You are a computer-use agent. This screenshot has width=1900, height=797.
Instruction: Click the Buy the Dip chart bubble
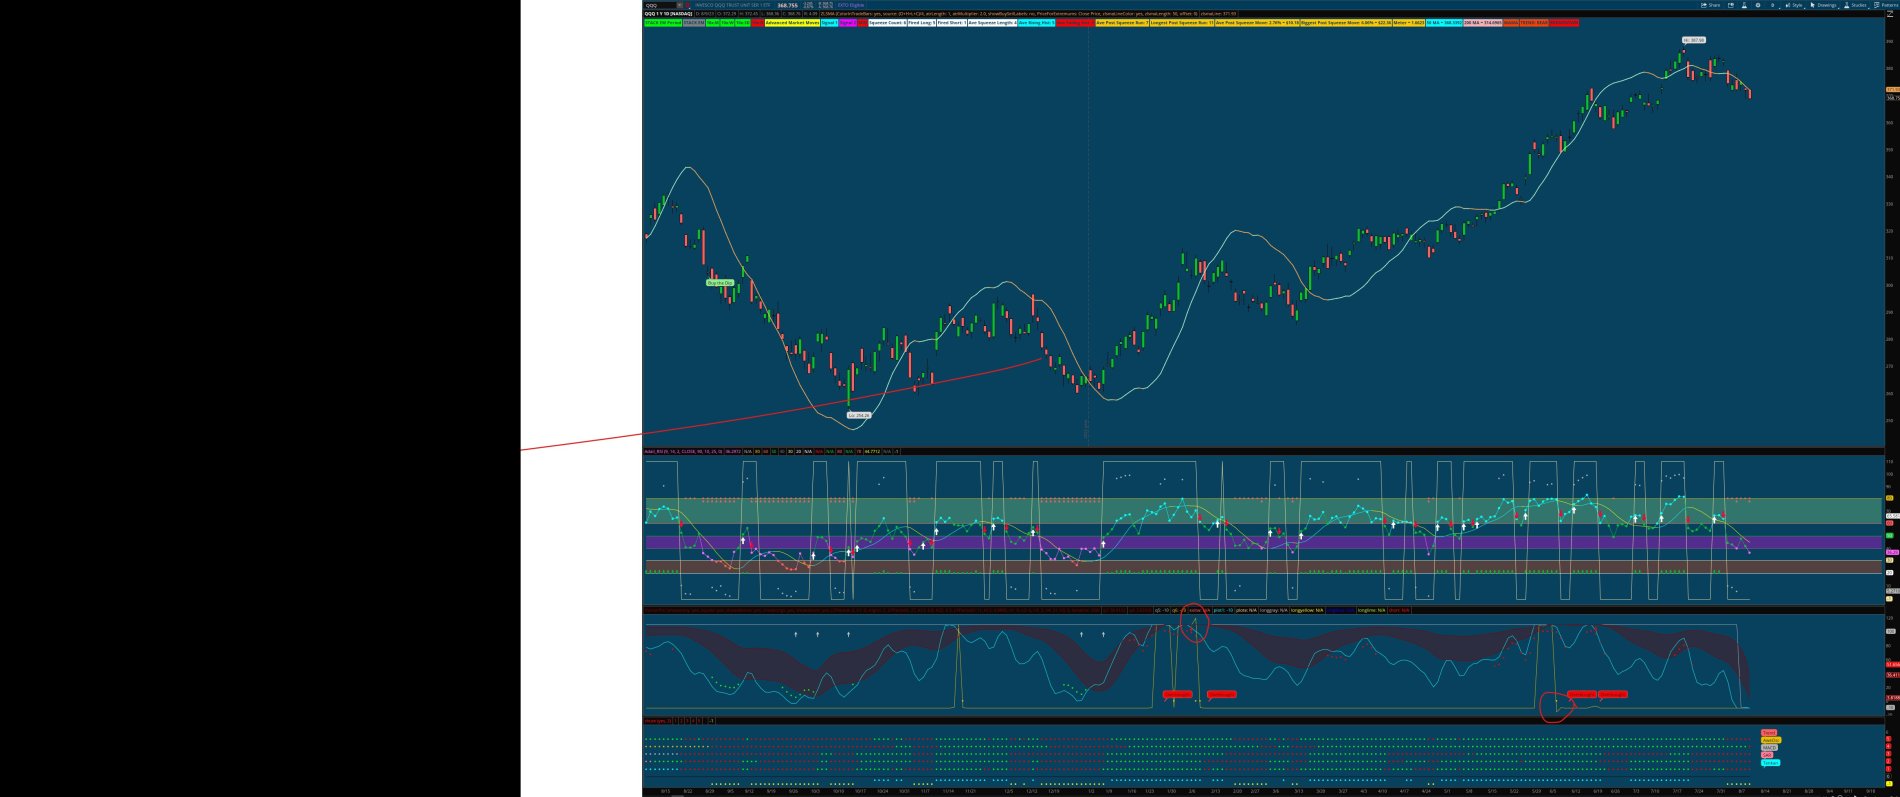(x=720, y=283)
